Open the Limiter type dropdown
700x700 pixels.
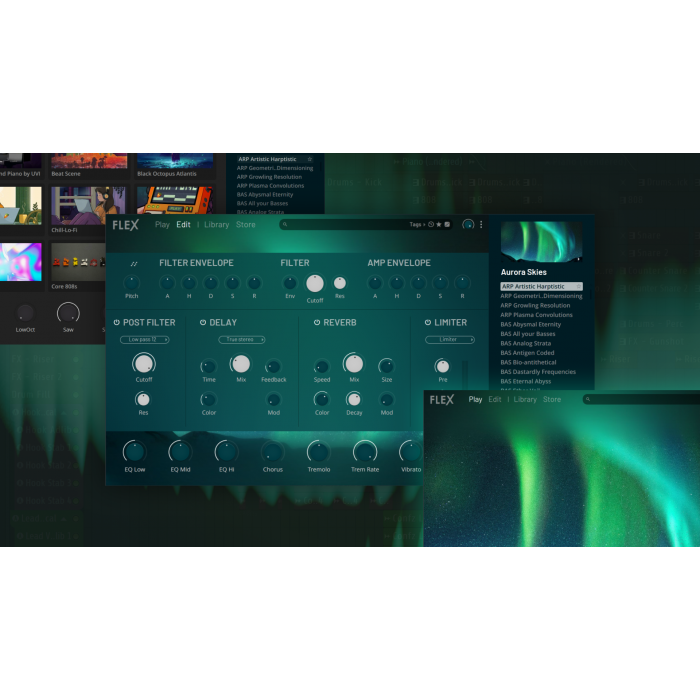point(450,340)
